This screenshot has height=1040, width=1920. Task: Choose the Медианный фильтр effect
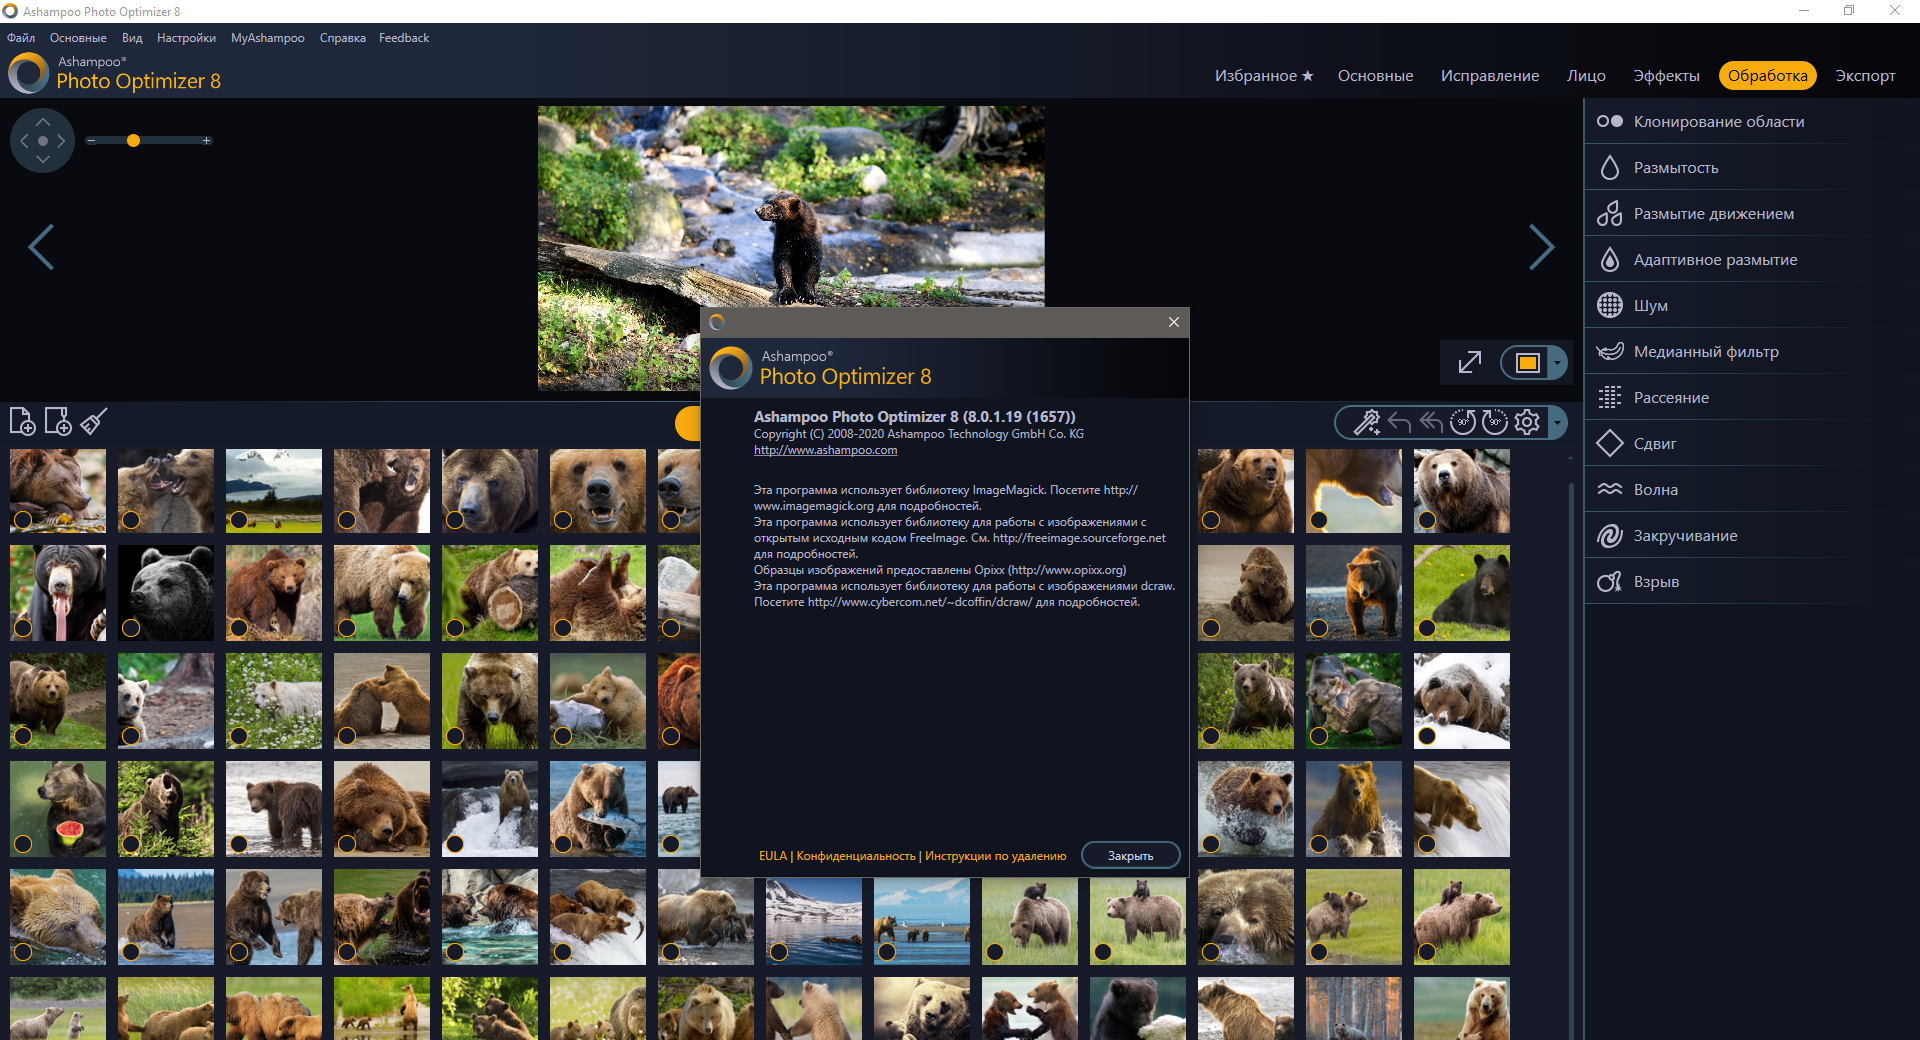coord(1705,352)
